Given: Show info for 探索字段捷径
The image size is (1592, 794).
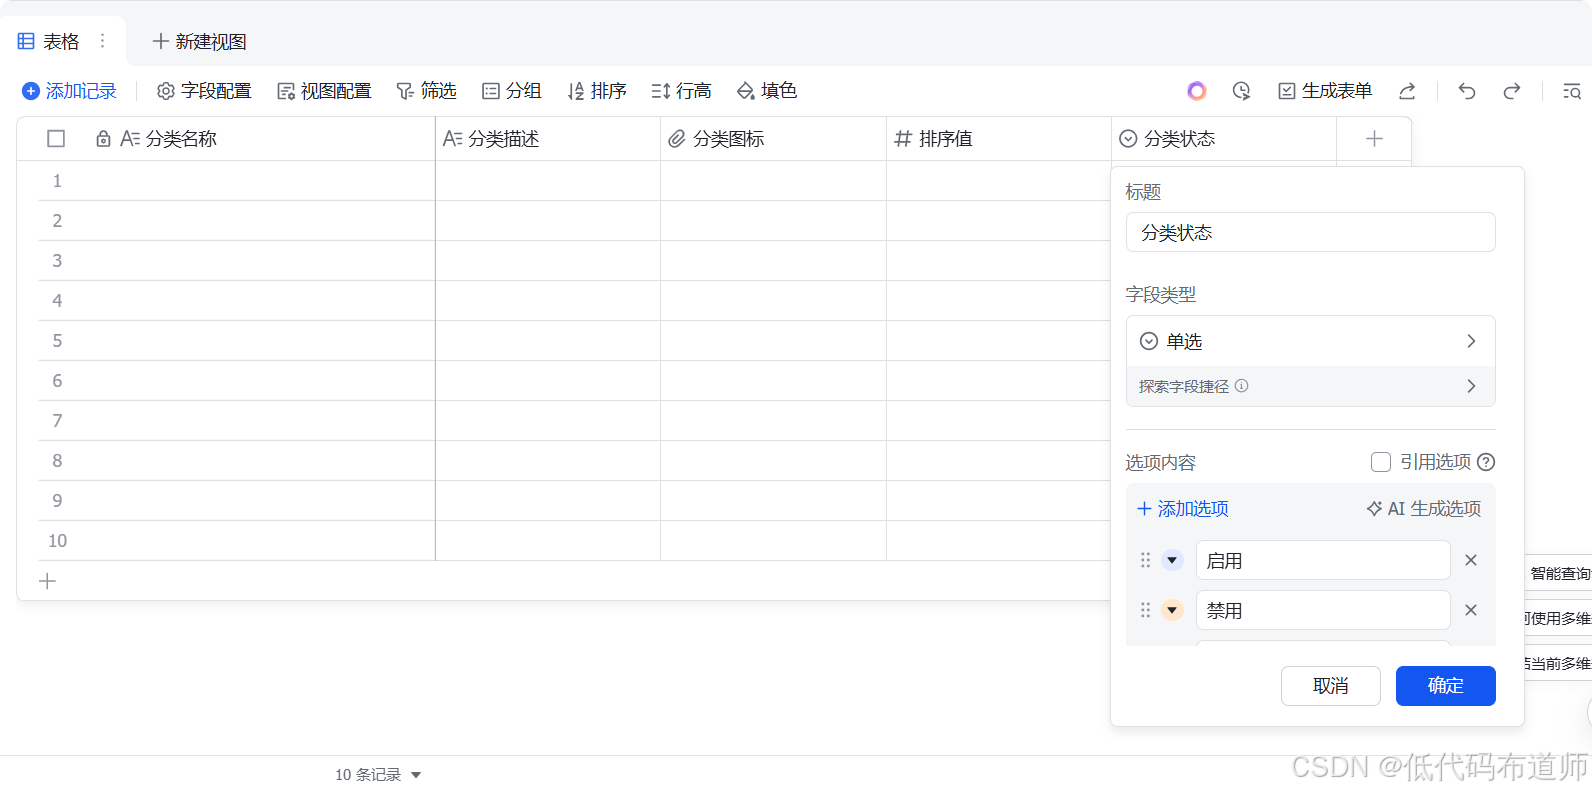Looking at the screenshot, I should pos(1241,386).
